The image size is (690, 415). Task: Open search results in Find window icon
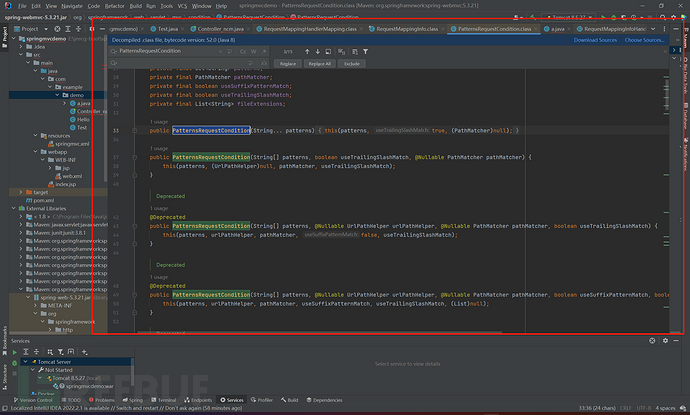pyautogui.click(x=328, y=51)
